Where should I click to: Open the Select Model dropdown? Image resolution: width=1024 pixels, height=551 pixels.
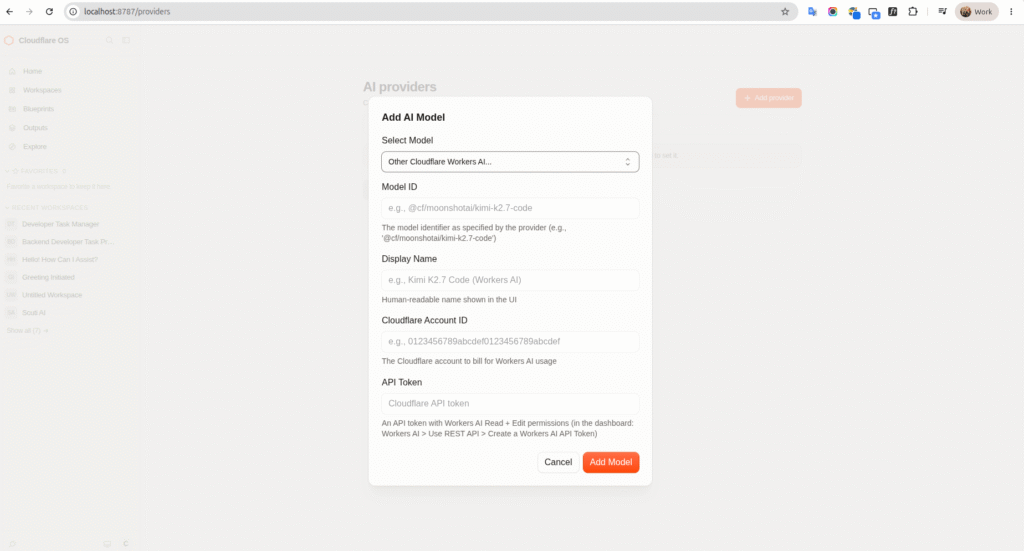click(x=510, y=162)
